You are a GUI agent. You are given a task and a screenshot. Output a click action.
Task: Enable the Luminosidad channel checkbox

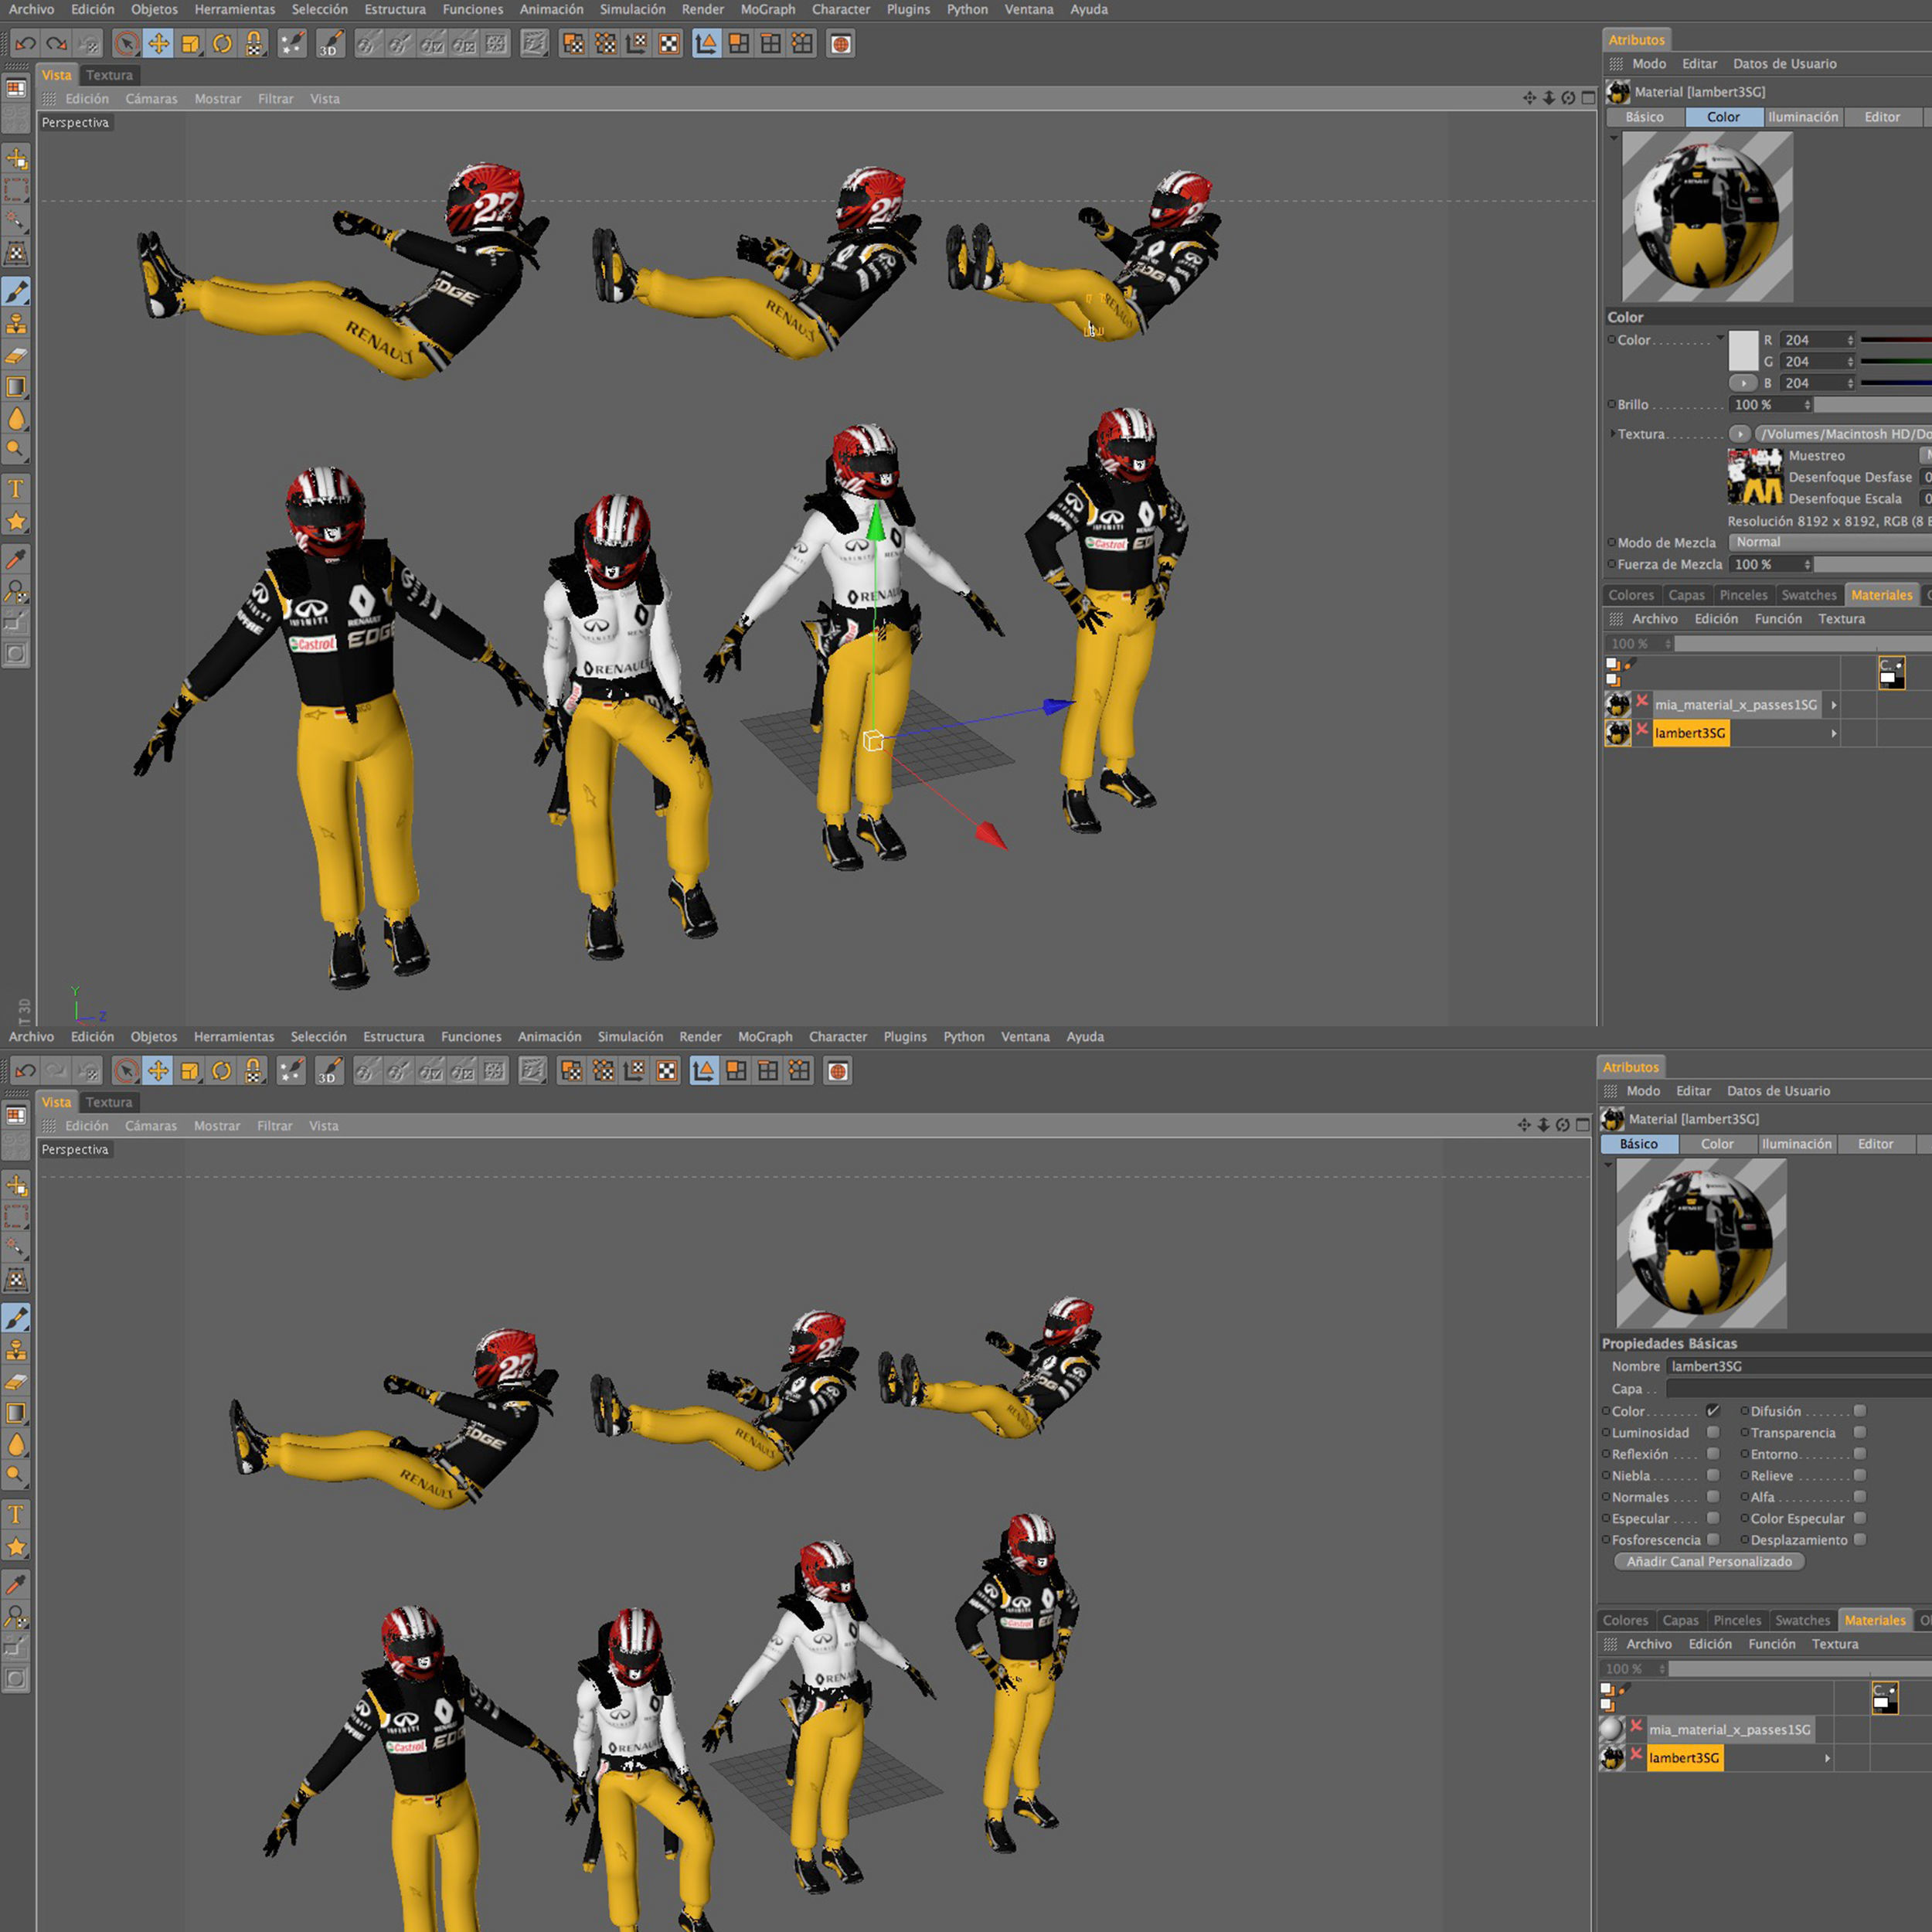1713,1433
